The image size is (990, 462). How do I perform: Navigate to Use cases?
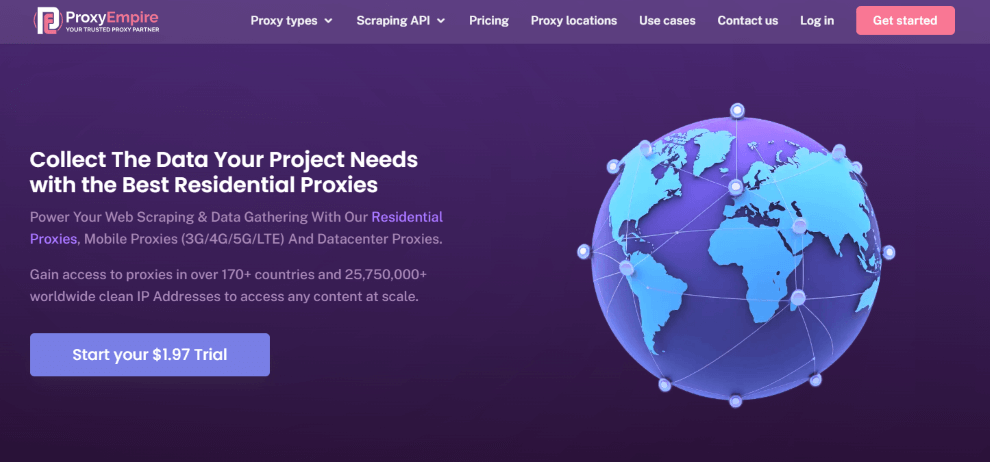[x=667, y=21]
